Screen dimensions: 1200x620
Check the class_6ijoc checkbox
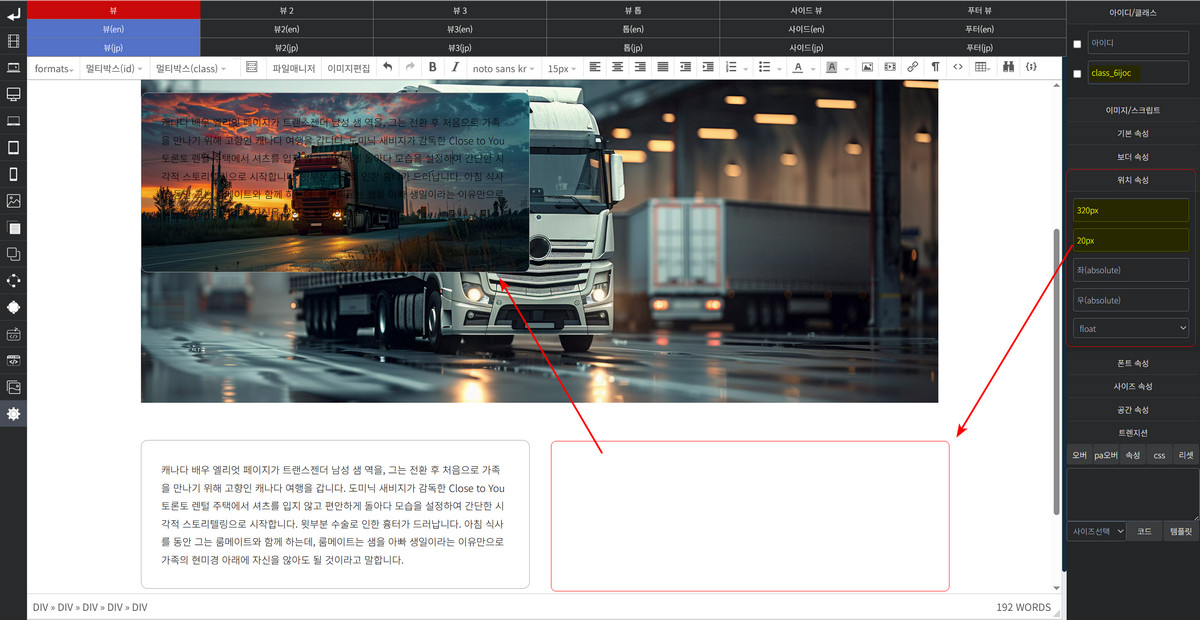pyautogui.click(x=1077, y=73)
